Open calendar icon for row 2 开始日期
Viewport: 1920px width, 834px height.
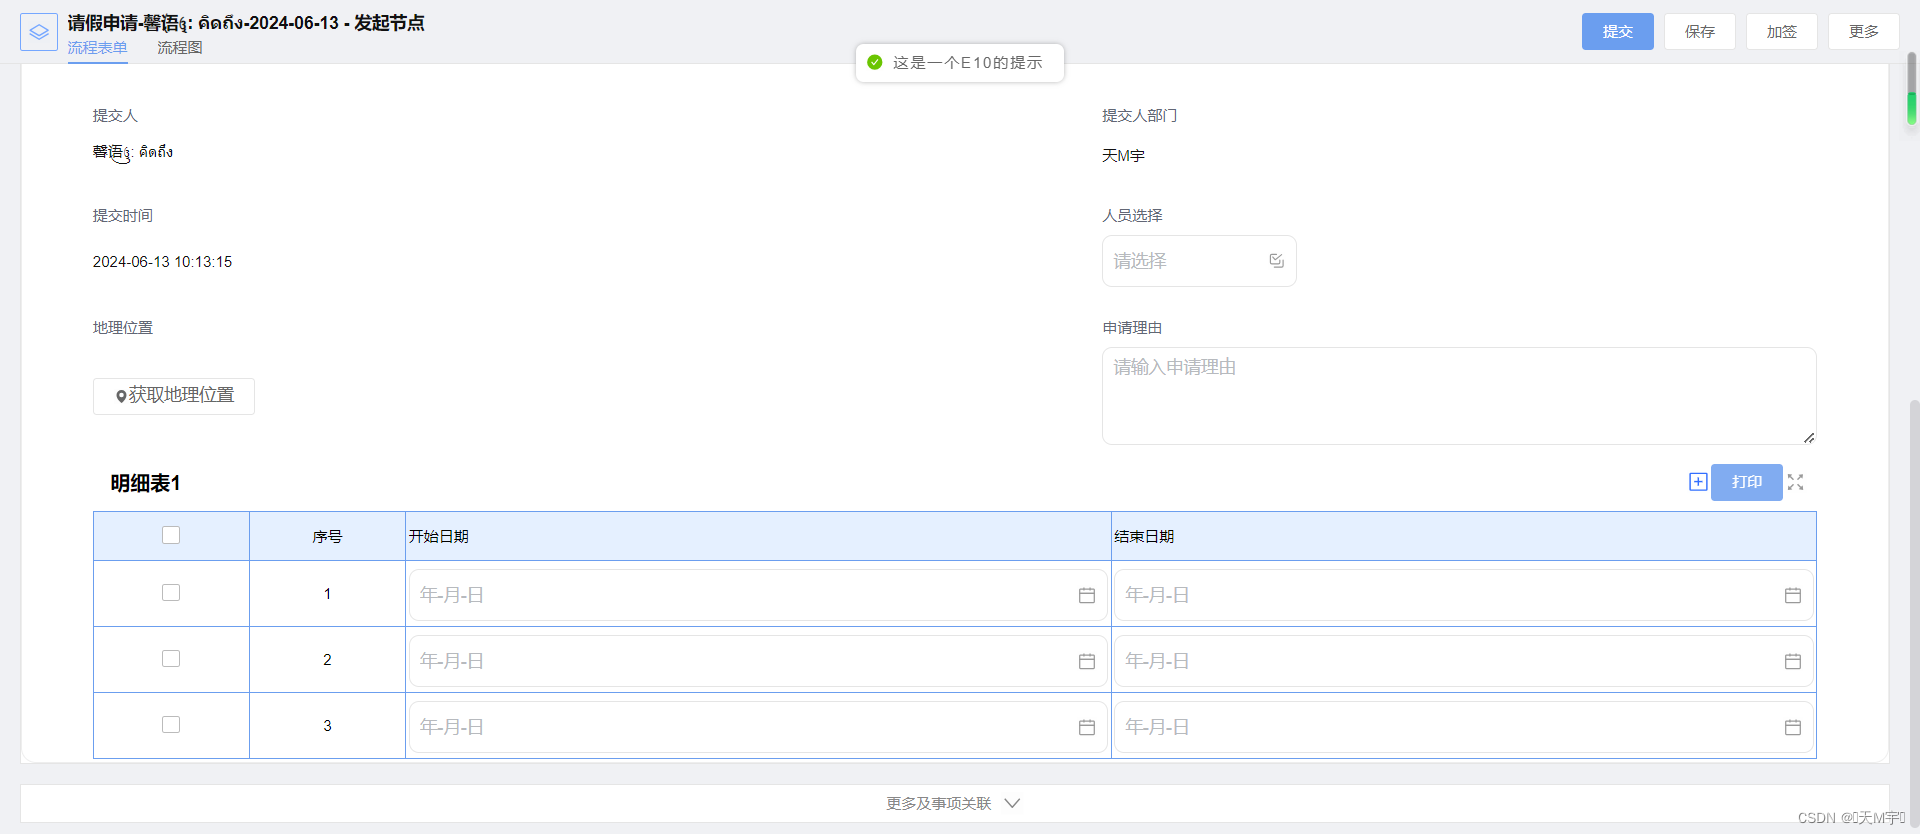click(x=1087, y=661)
